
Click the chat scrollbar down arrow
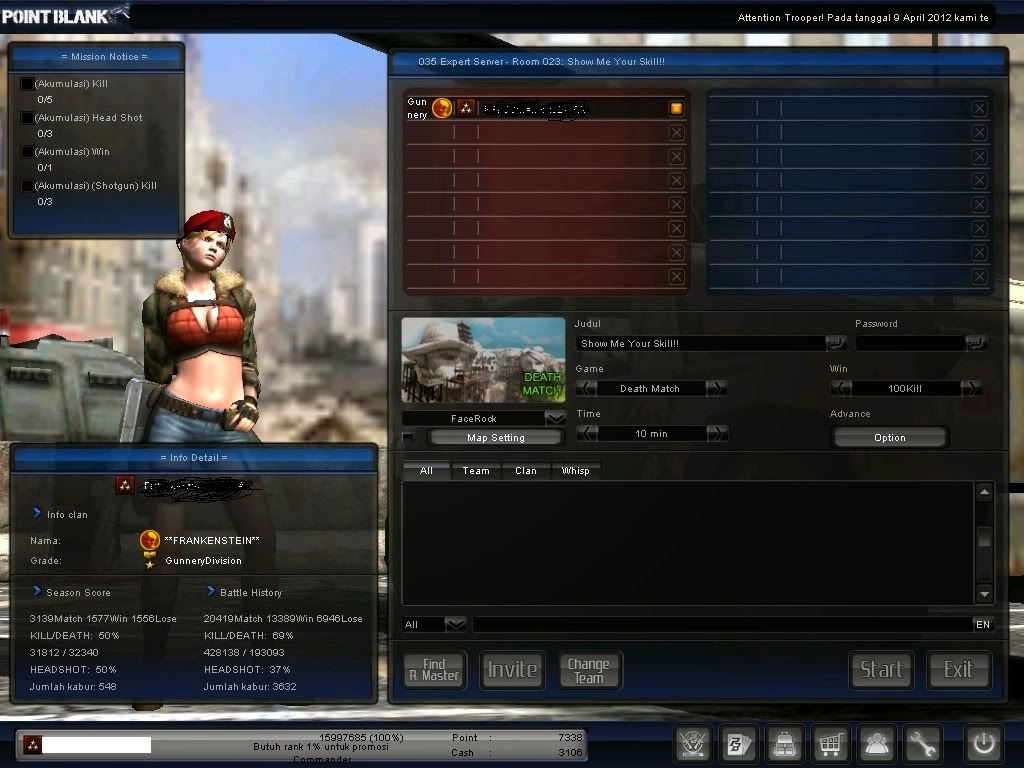(x=984, y=594)
